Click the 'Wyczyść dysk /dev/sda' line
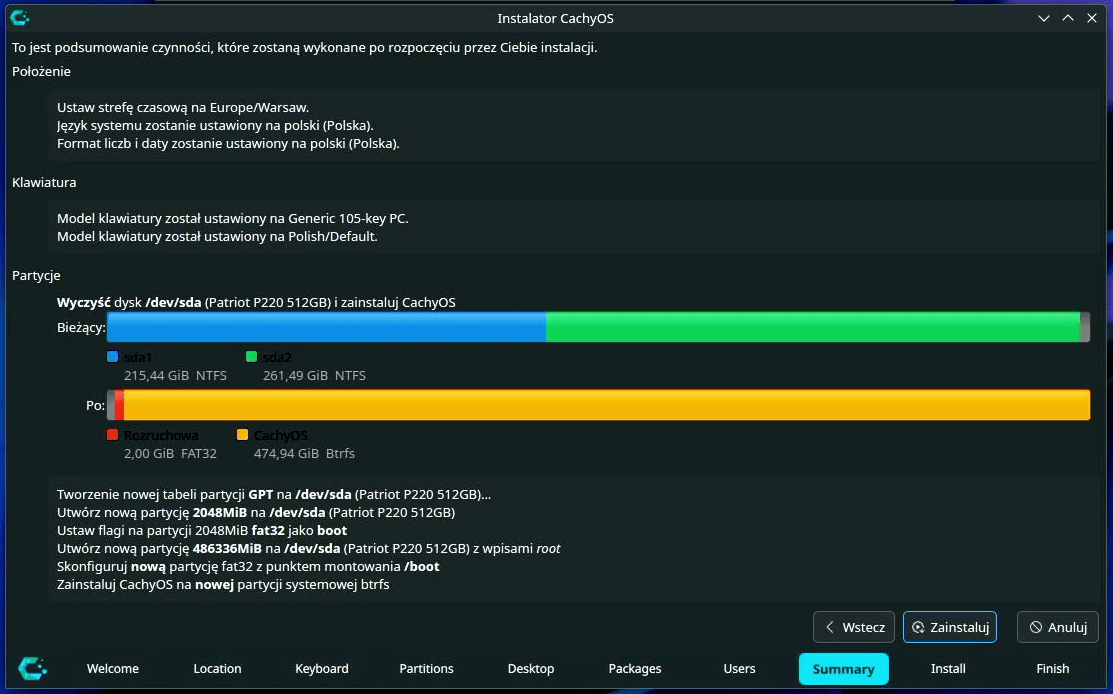 coord(256,302)
